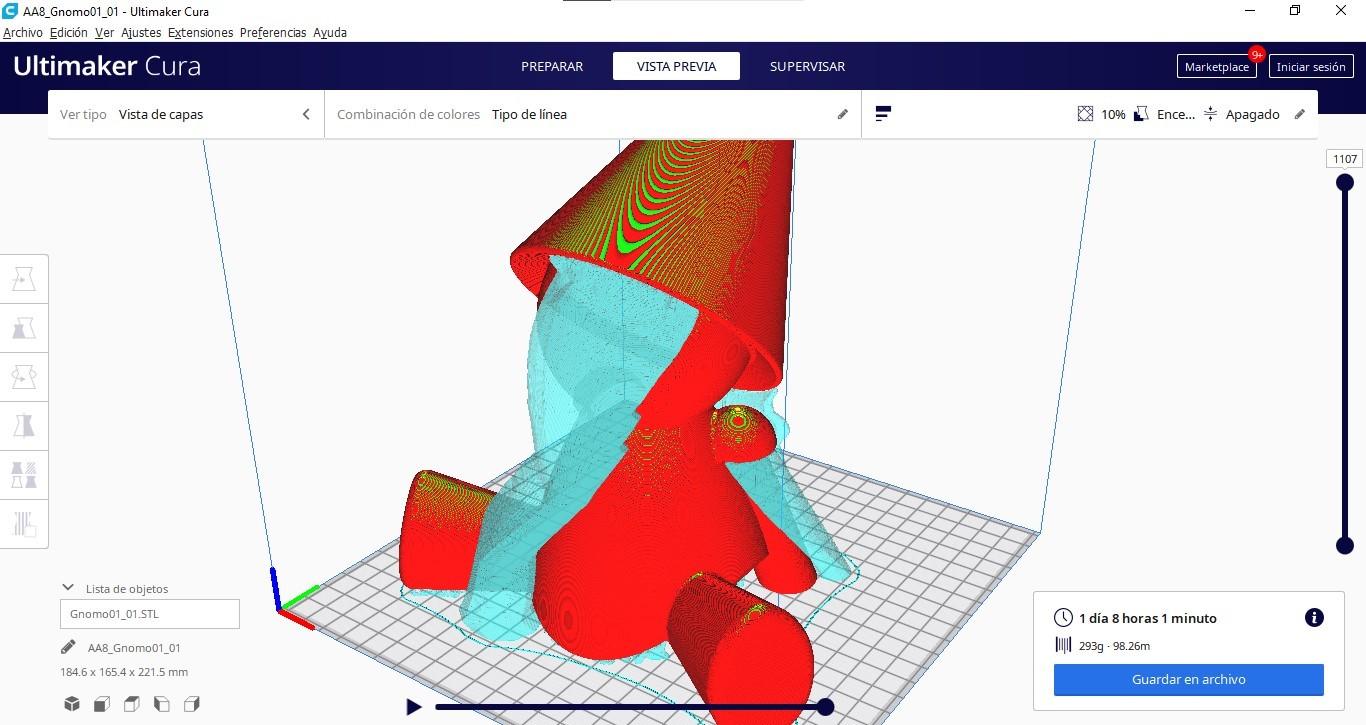Open the Extensiones menu
Viewport: 1366px width, 725px height.
[200, 32]
